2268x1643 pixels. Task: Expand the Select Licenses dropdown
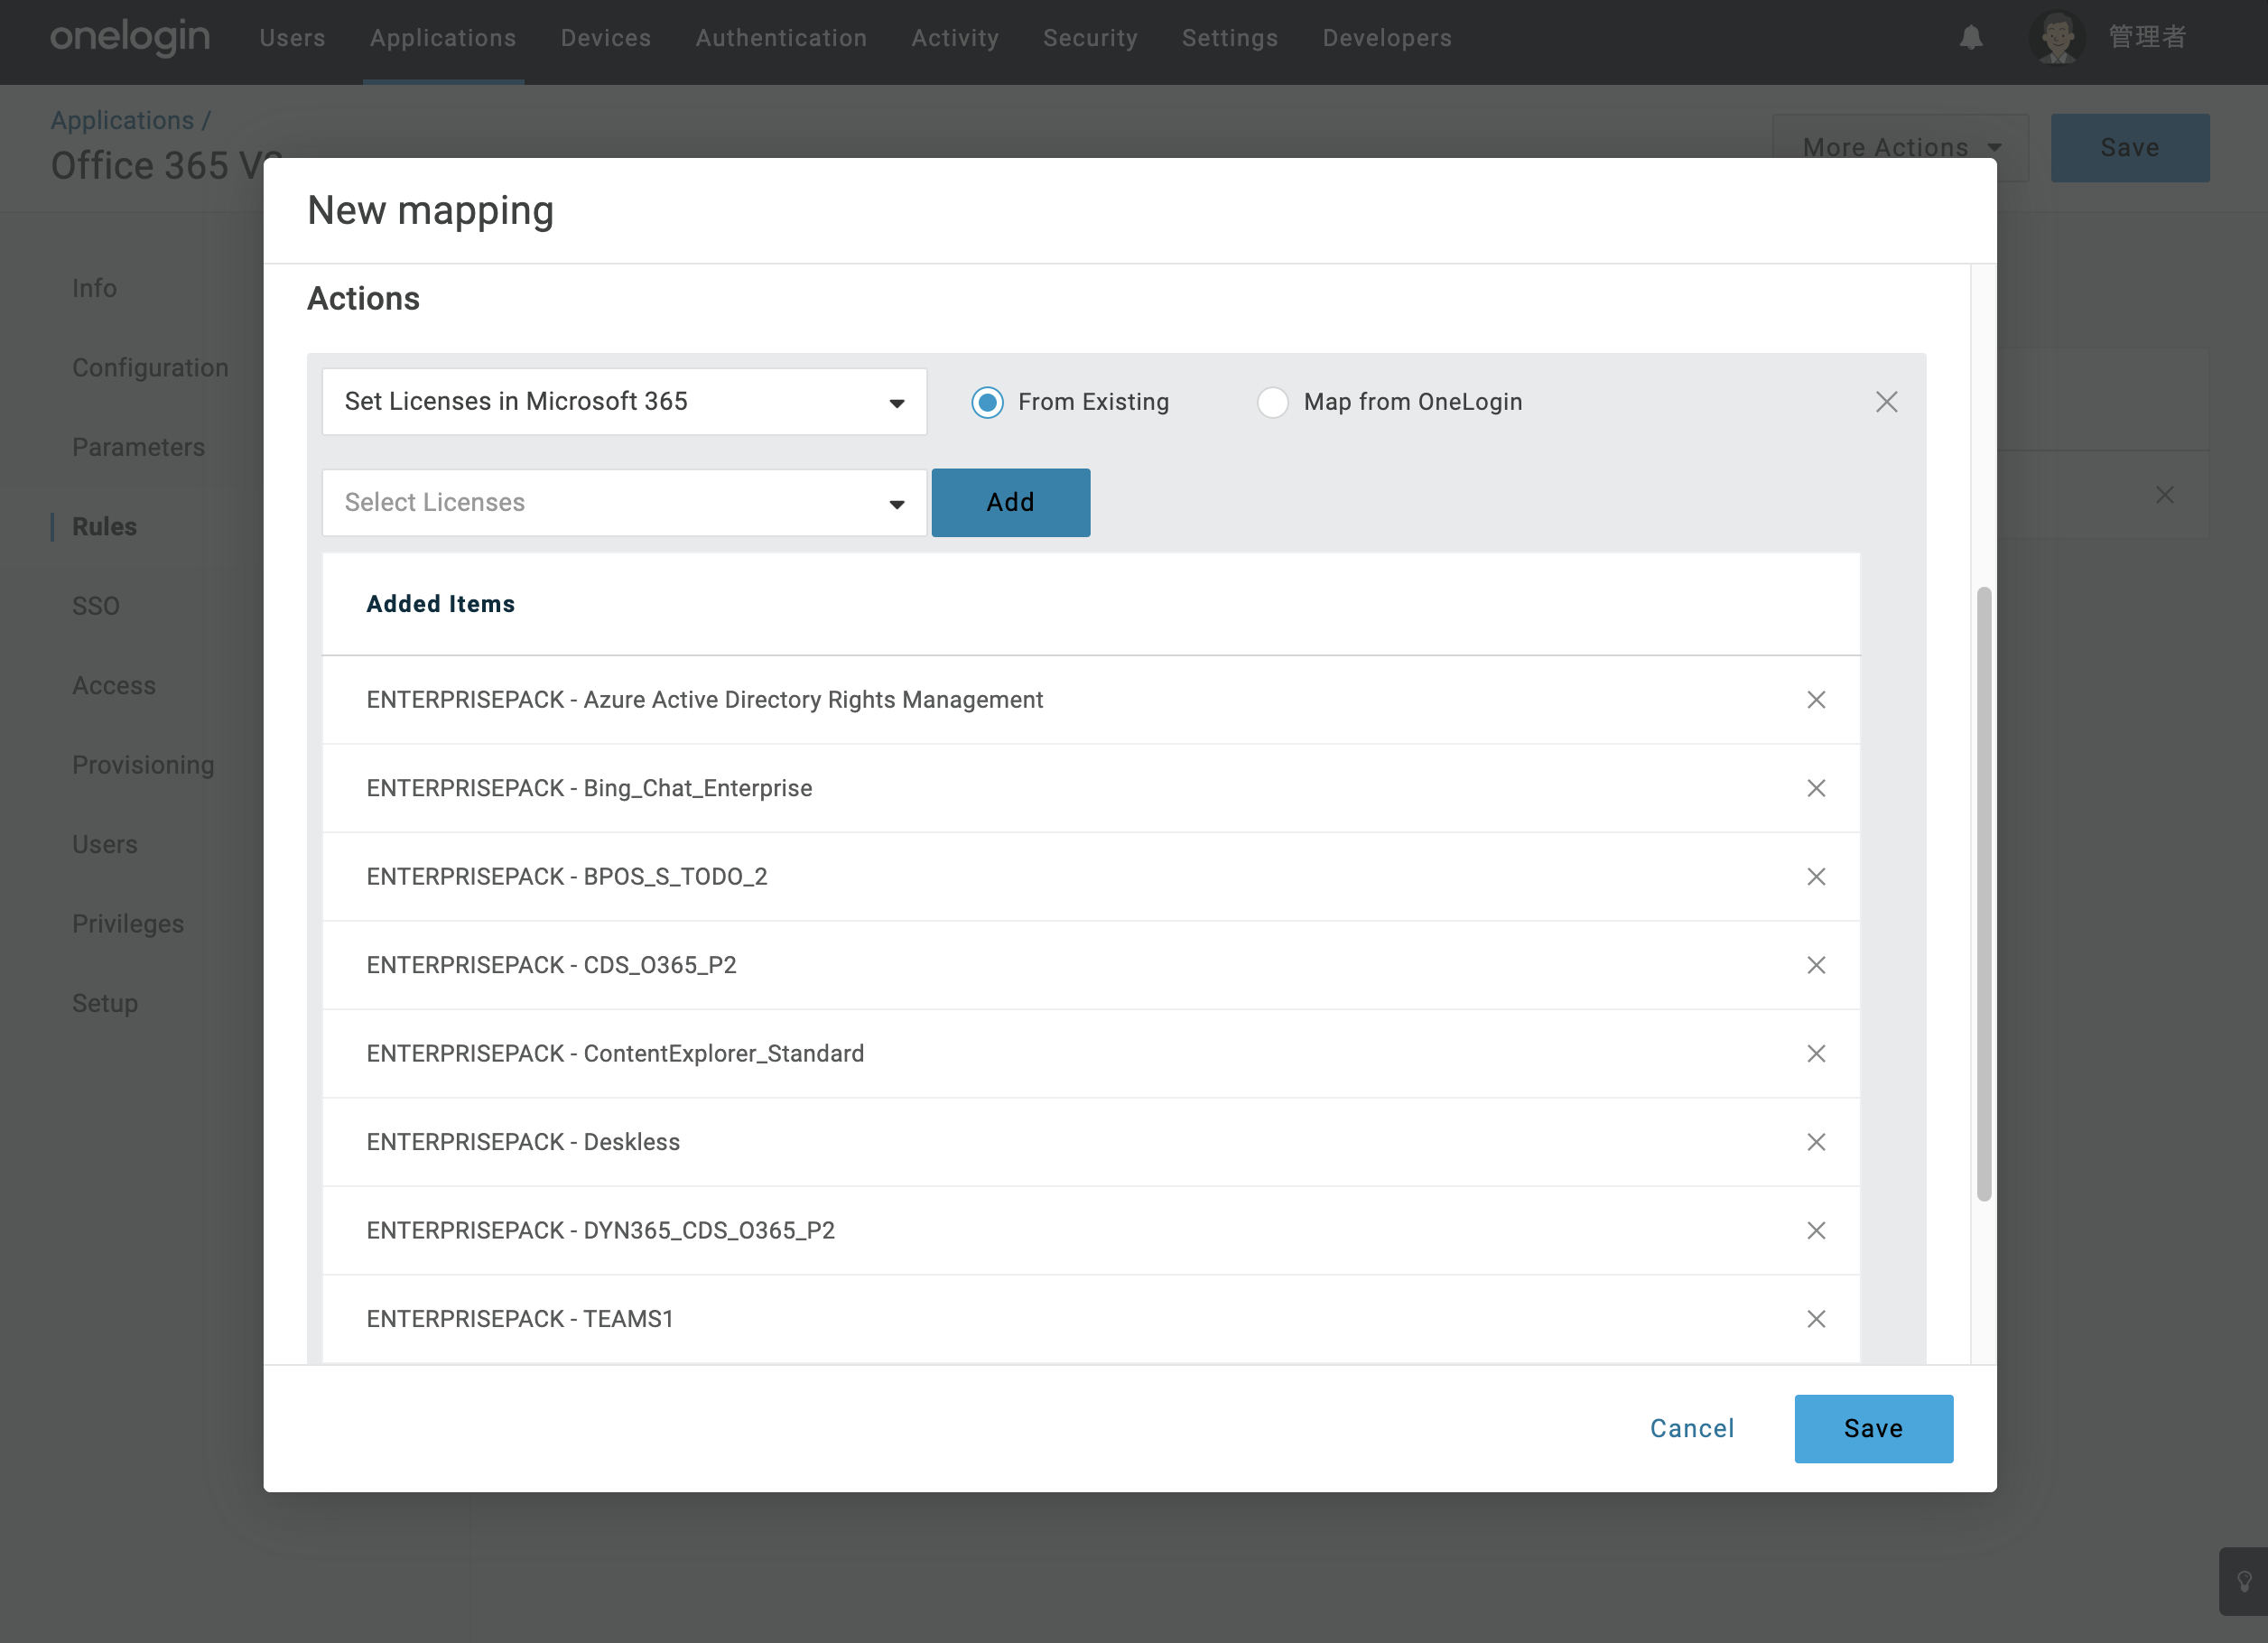pyautogui.click(x=624, y=503)
